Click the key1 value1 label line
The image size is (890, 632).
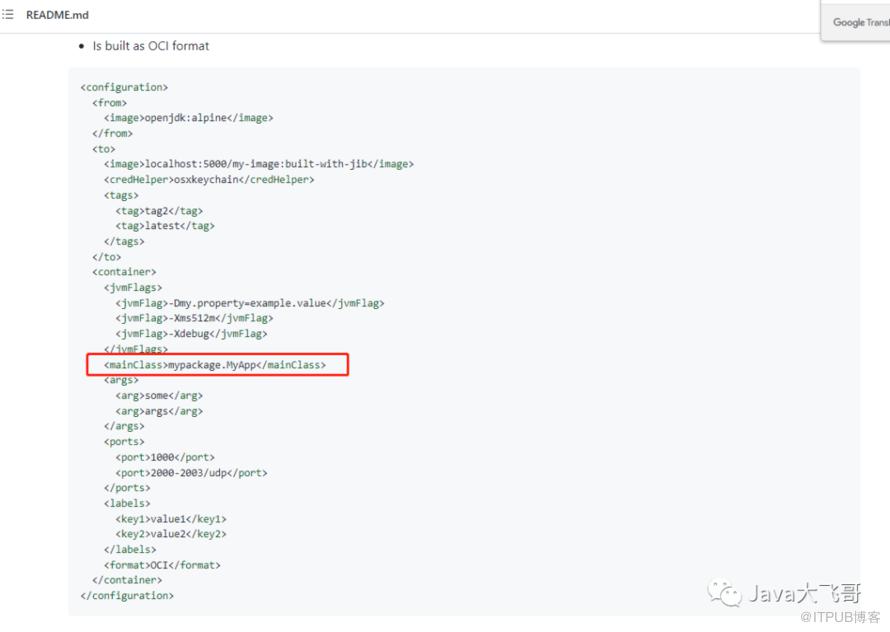[x=170, y=519]
